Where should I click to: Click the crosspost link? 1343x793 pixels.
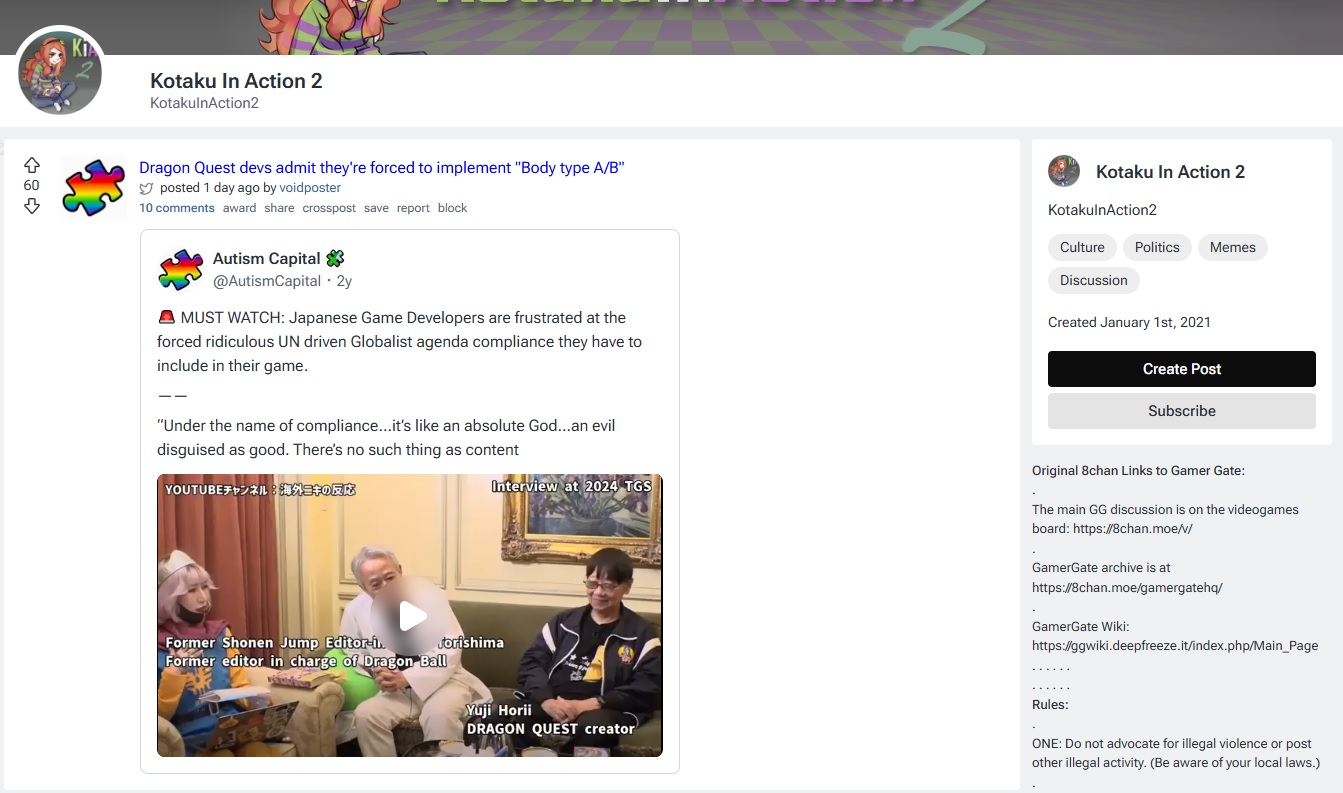click(329, 208)
